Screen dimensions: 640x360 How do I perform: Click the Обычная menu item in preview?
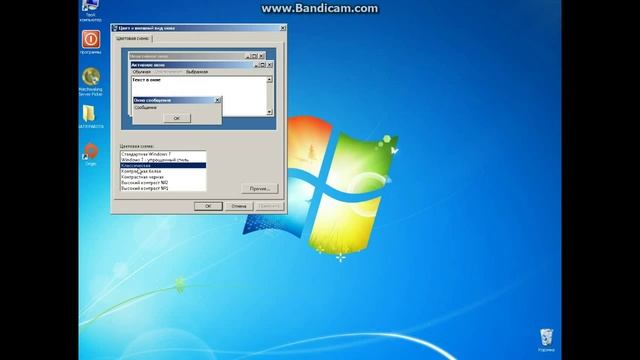pos(142,72)
